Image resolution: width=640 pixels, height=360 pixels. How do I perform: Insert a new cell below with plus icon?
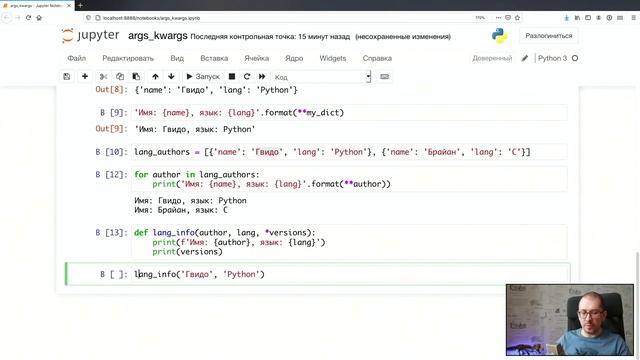pyautogui.click(x=84, y=77)
